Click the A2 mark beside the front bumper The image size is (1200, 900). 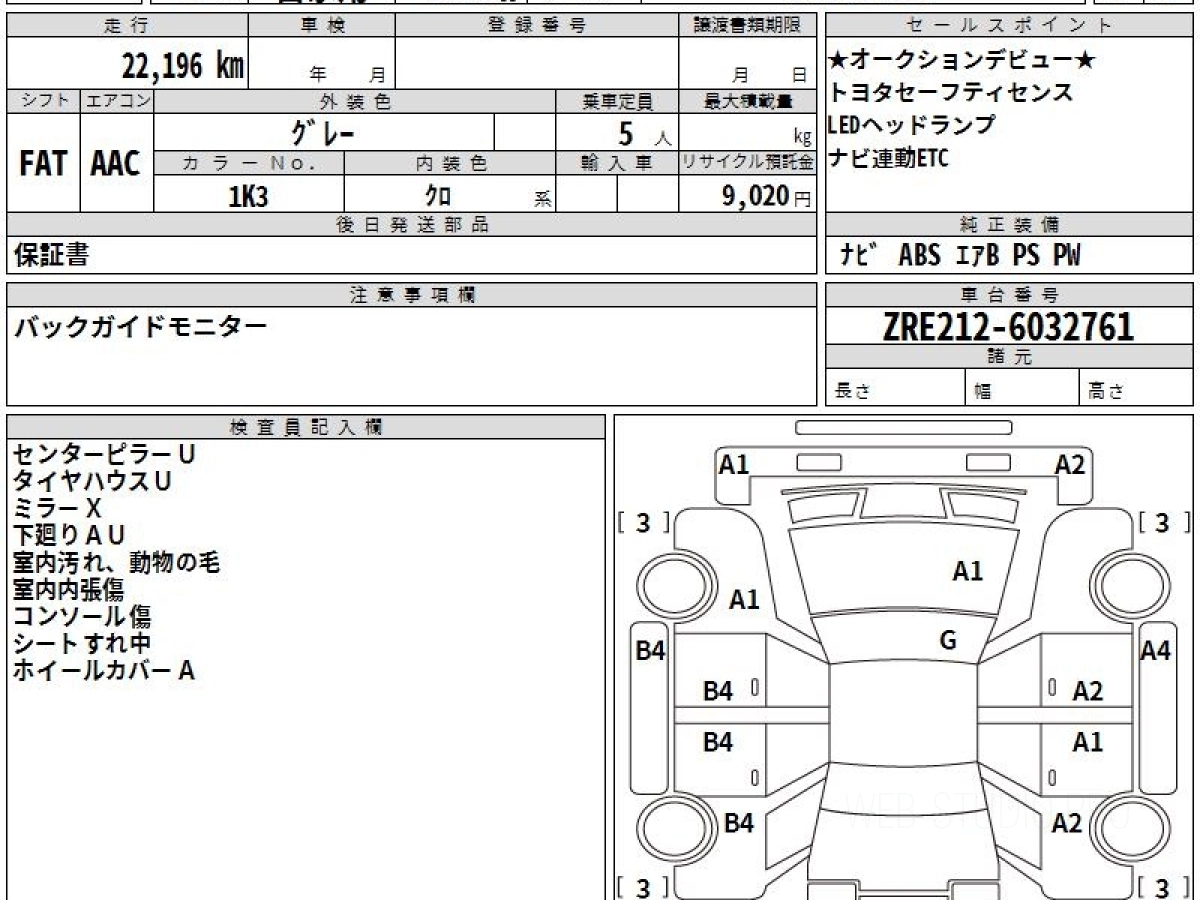pyautogui.click(x=1070, y=464)
